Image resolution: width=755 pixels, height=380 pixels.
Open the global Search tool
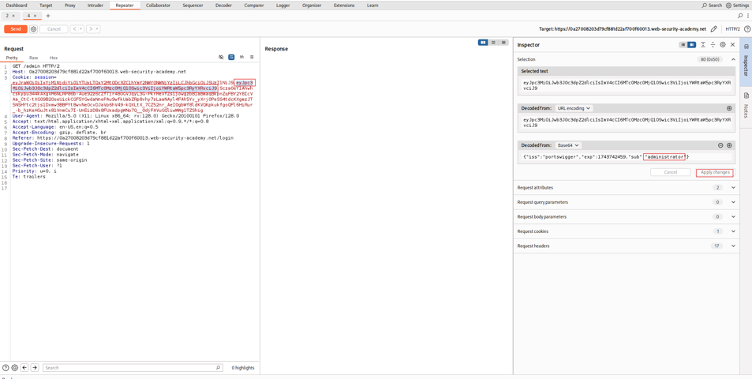pyautogui.click(x=712, y=5)
